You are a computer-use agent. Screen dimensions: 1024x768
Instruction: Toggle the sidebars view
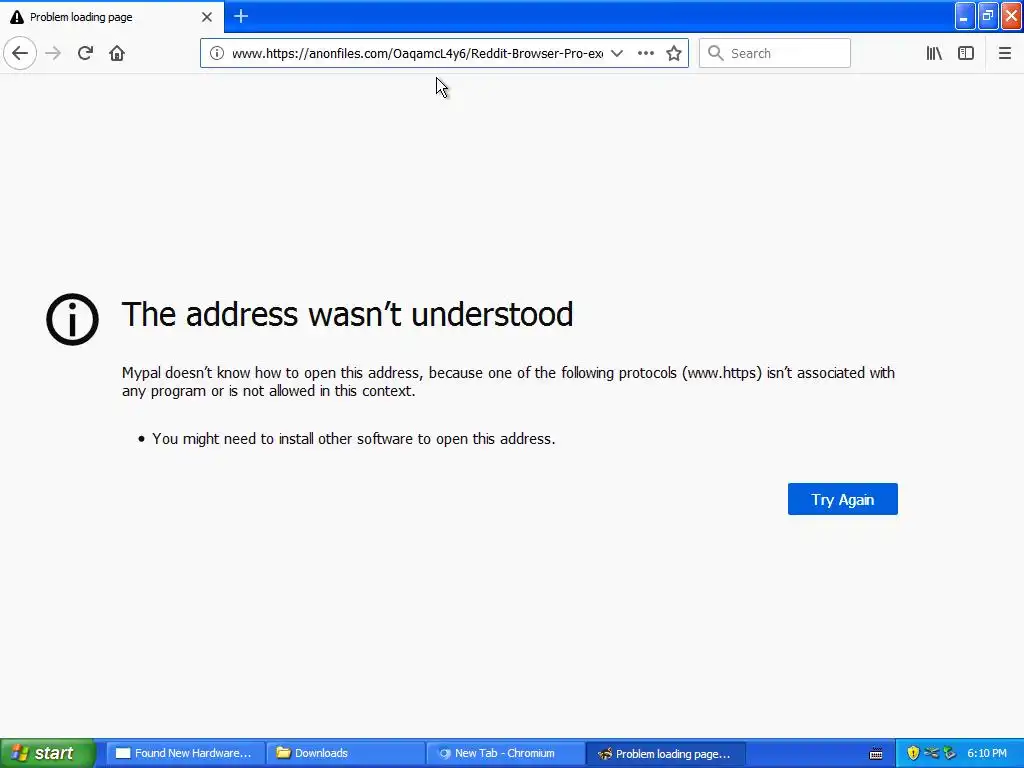click(x=966, y=53)
